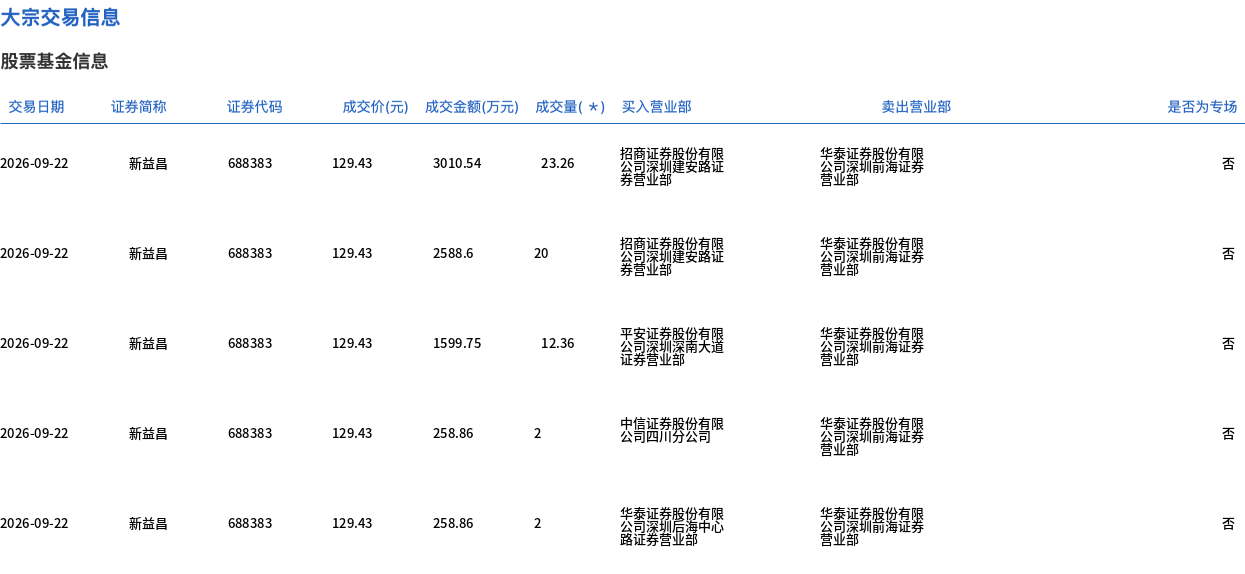Click the 成交金额(万元) column header

coord(472,107)
